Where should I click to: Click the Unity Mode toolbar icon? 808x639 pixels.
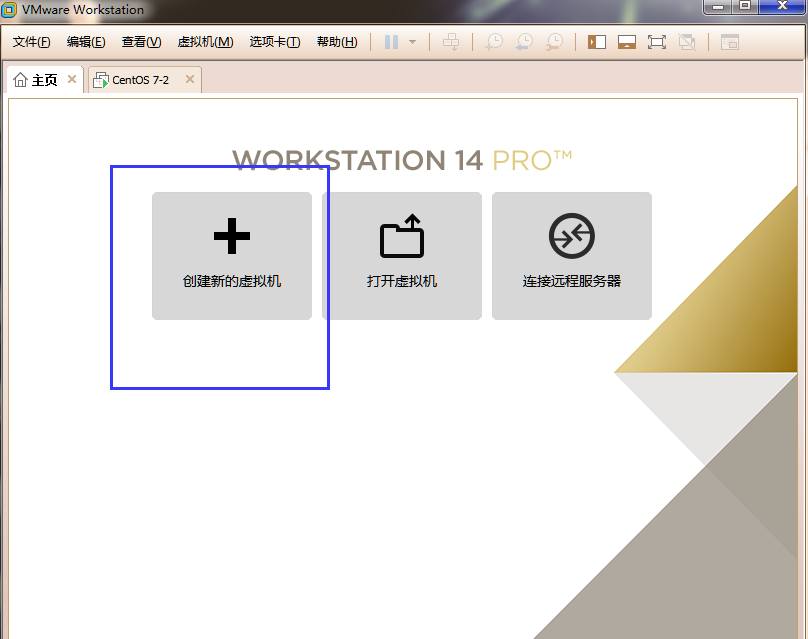[686, 42]
